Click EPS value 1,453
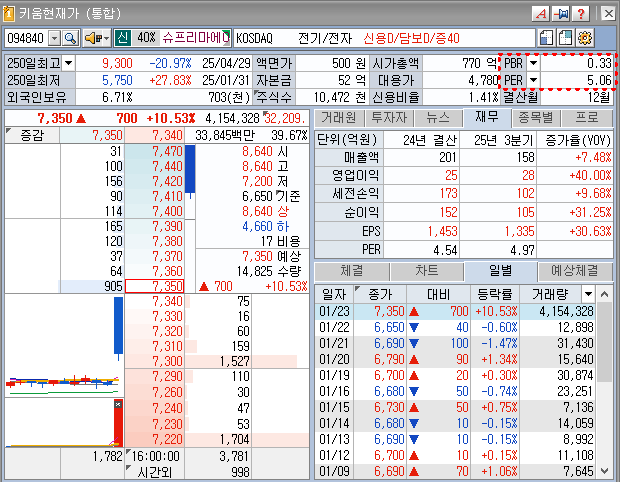This screenshot has width=620, height=482. [442, 231]
